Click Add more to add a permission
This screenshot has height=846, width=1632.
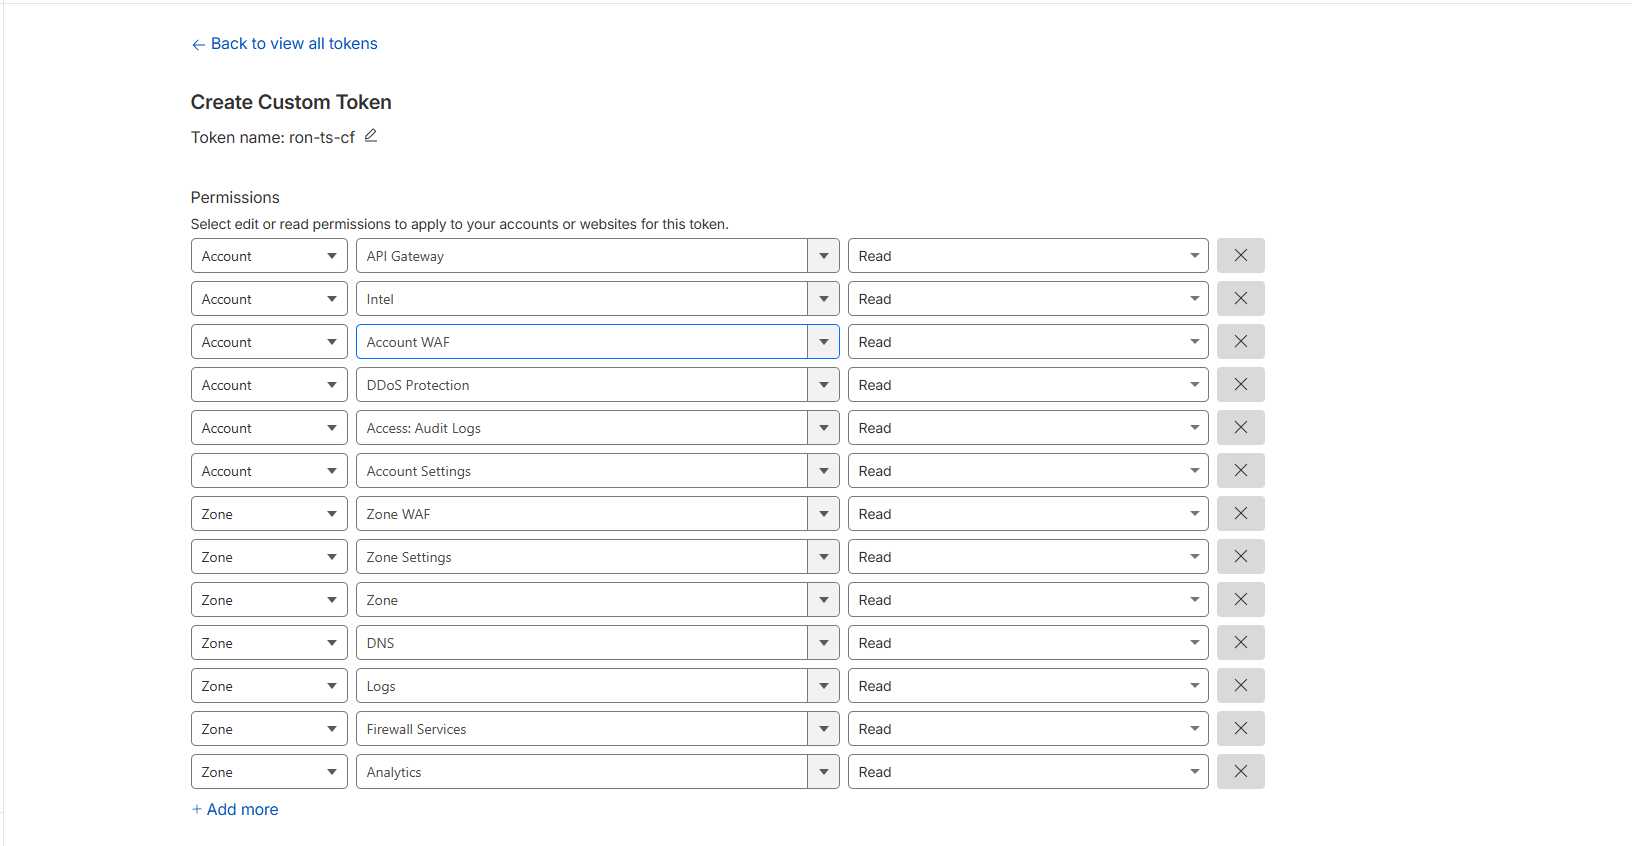pos(235,810)
